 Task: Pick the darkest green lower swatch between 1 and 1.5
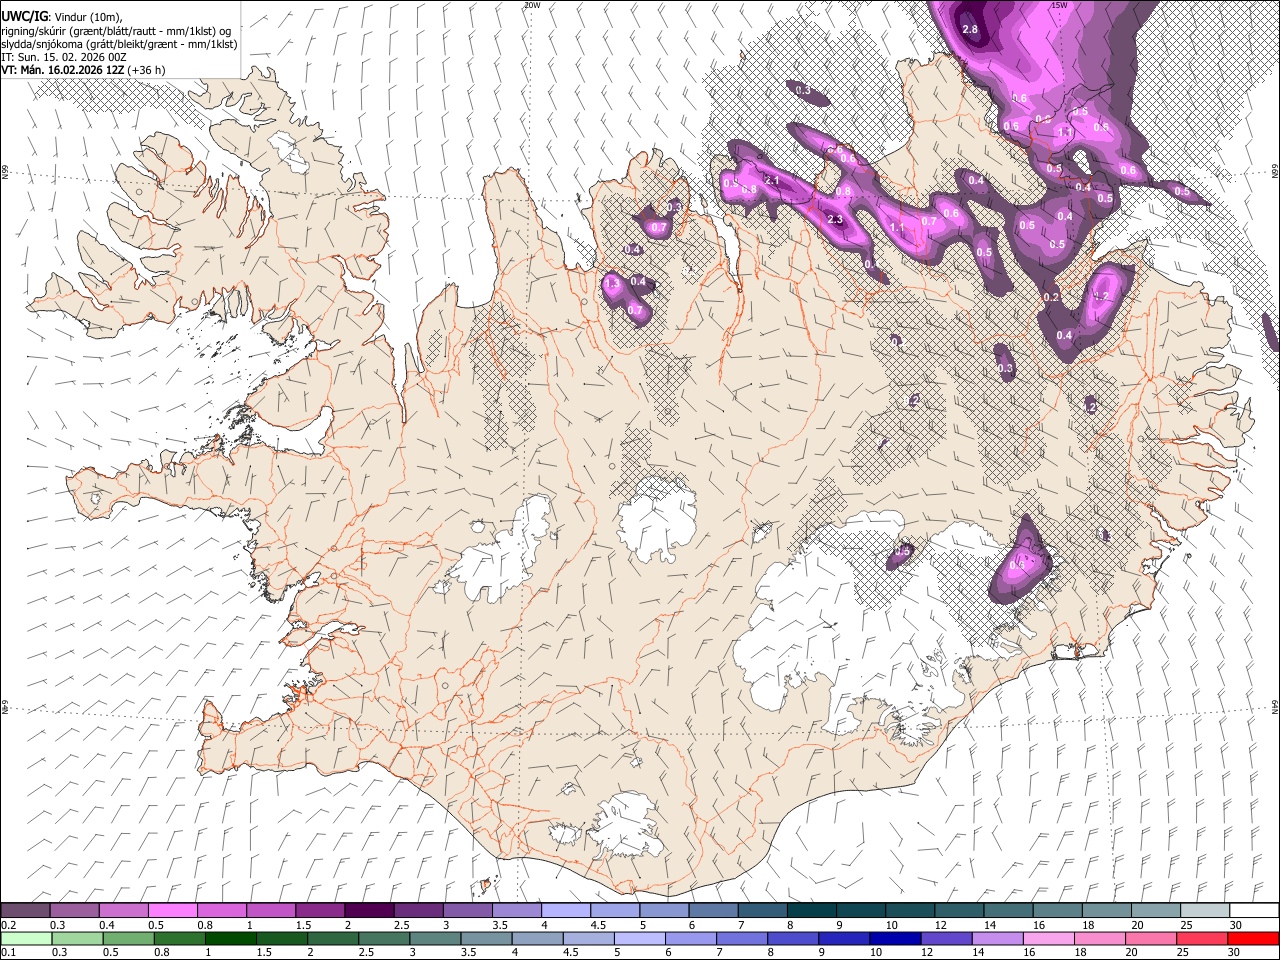(x=230, y=938)
